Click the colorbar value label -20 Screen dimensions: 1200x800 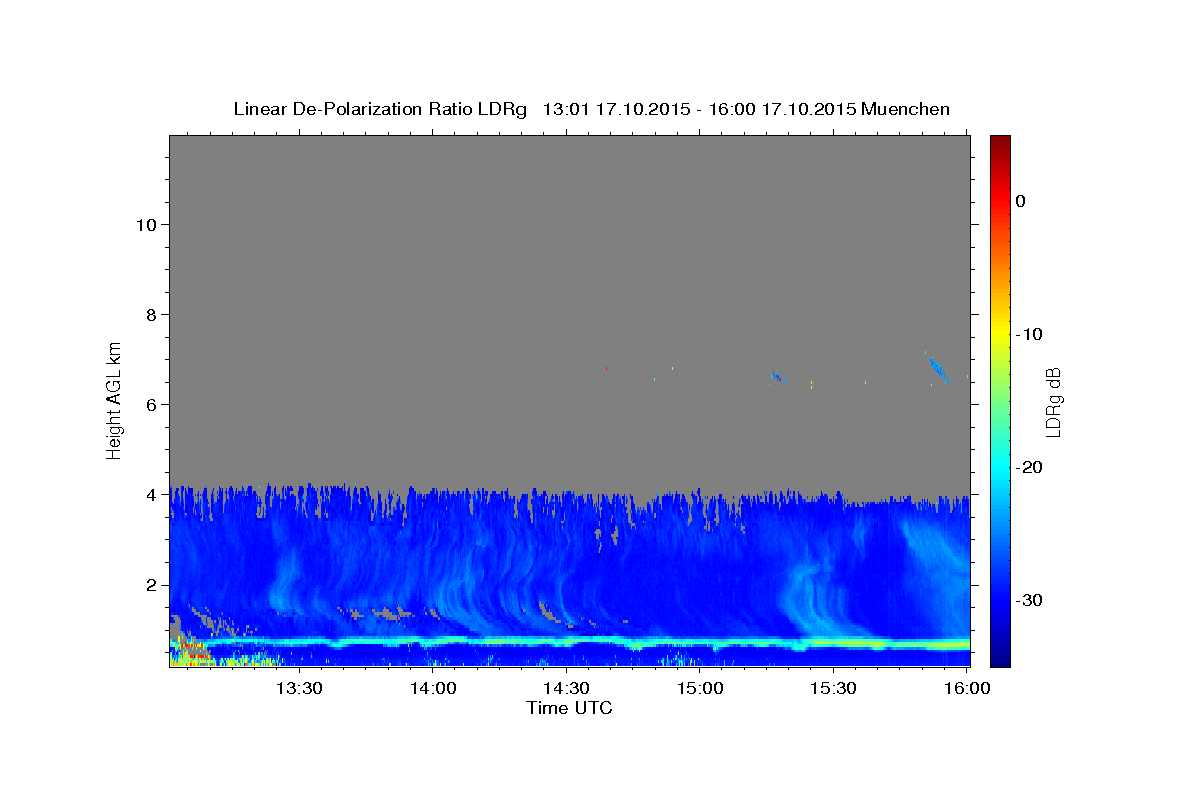tap(1029, 467)
